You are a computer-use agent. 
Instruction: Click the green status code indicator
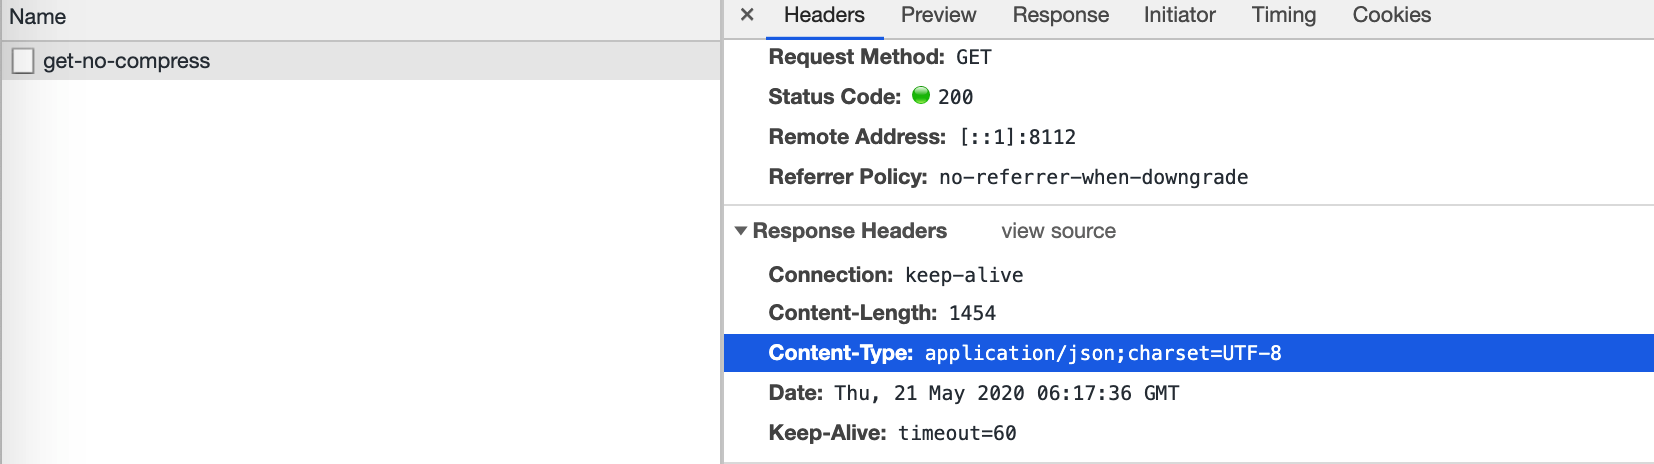tap(921, 96)
